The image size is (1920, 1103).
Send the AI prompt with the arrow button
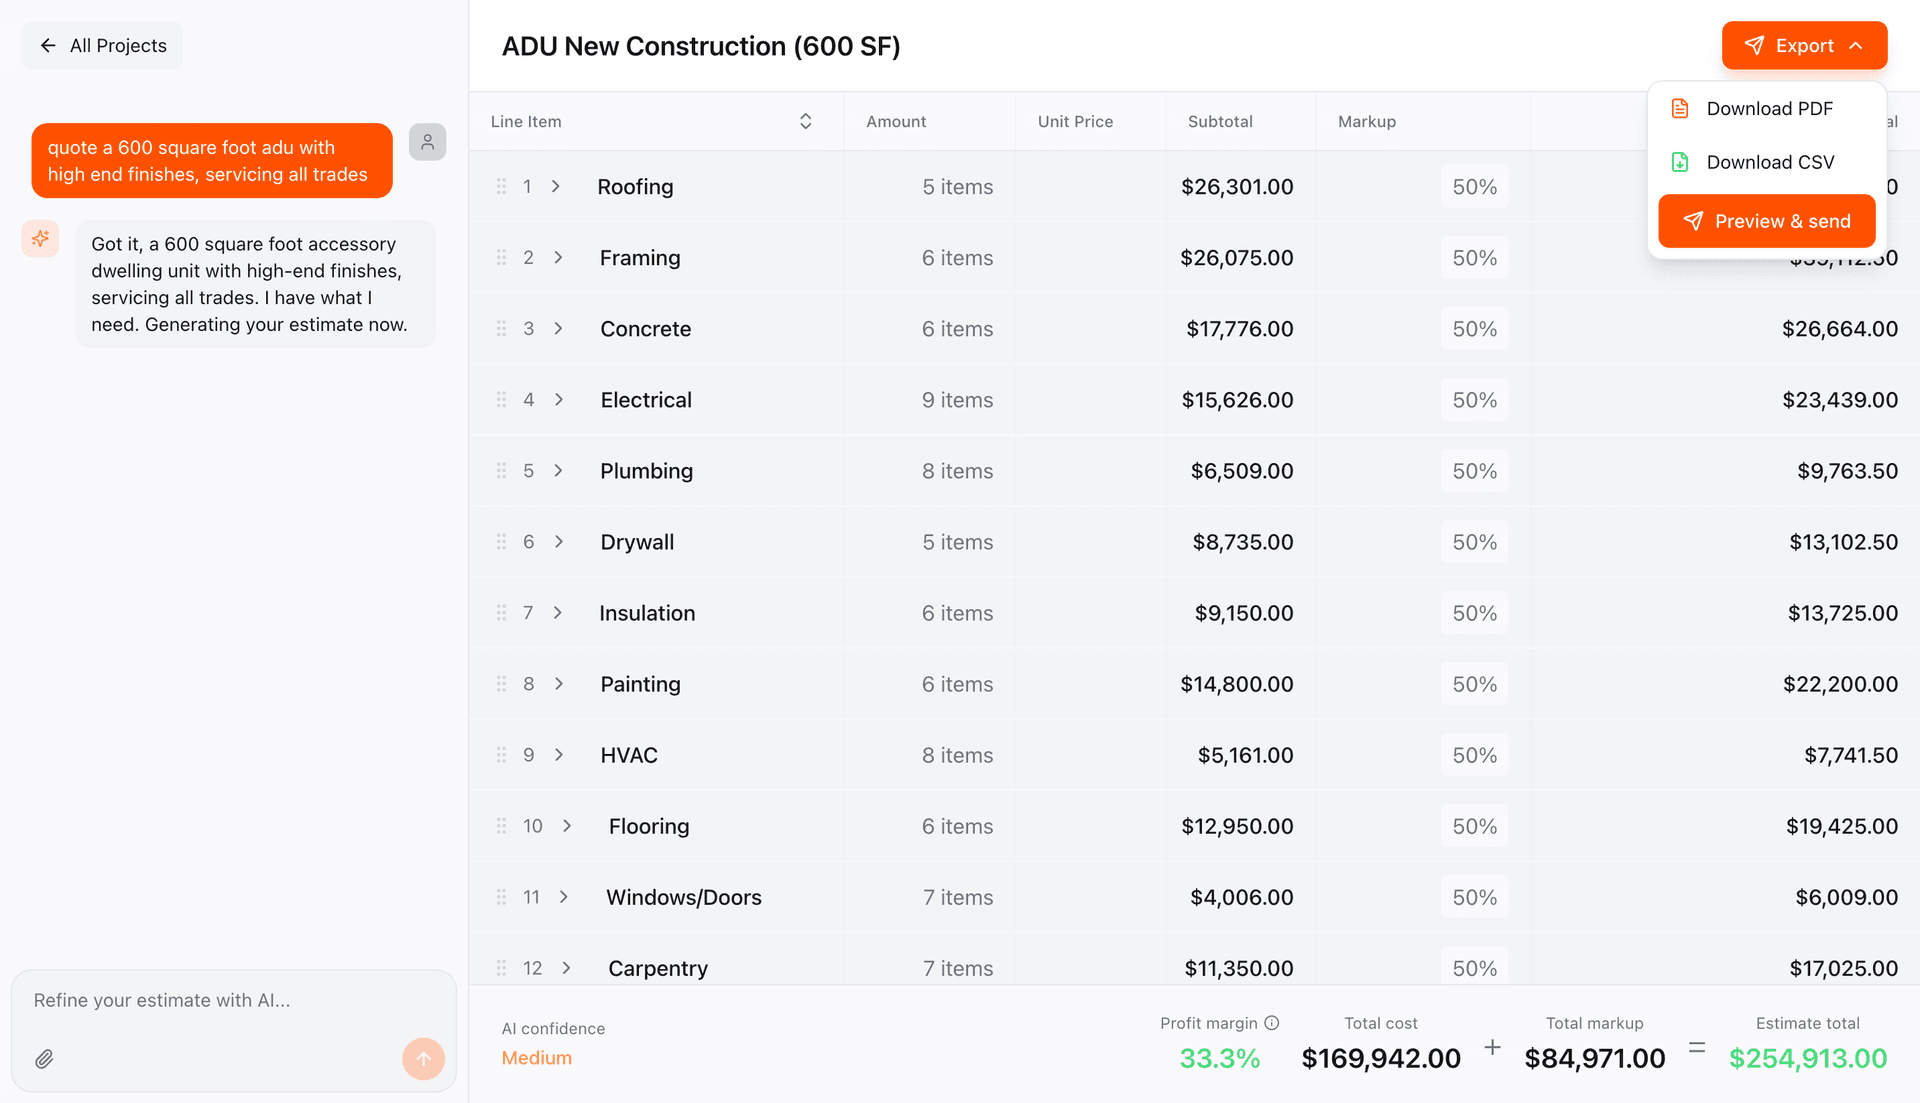tap(423, 1058)
